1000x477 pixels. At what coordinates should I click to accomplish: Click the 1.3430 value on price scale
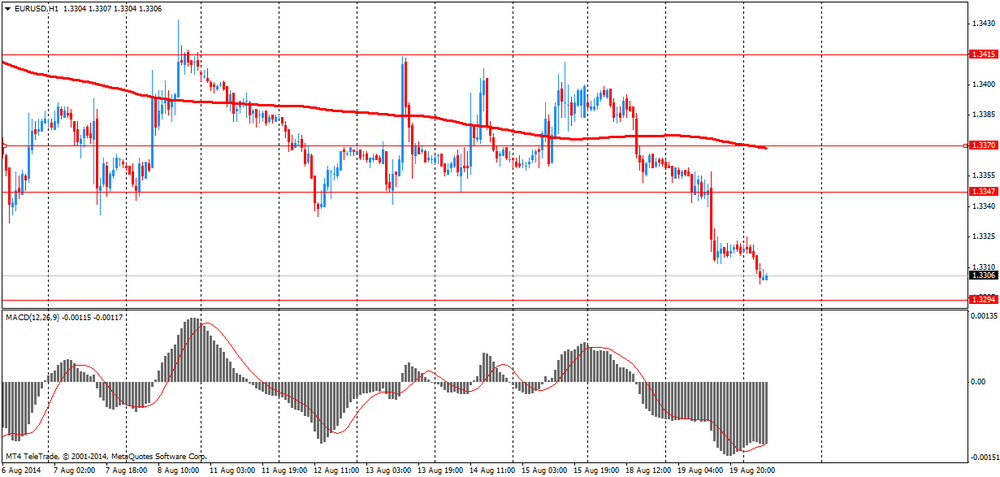982,24
